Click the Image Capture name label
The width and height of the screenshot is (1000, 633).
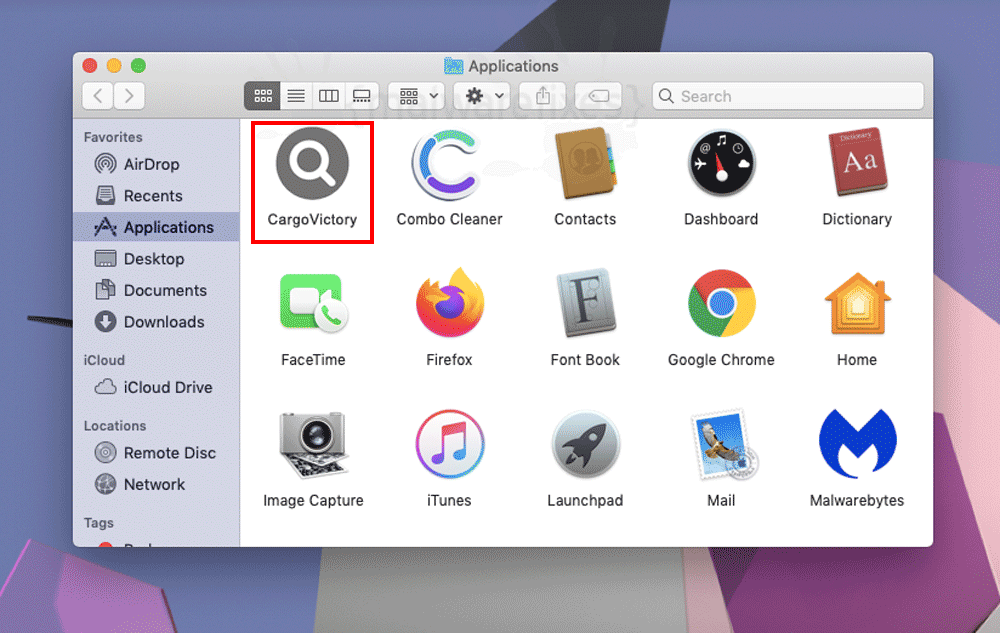(313, 501)
